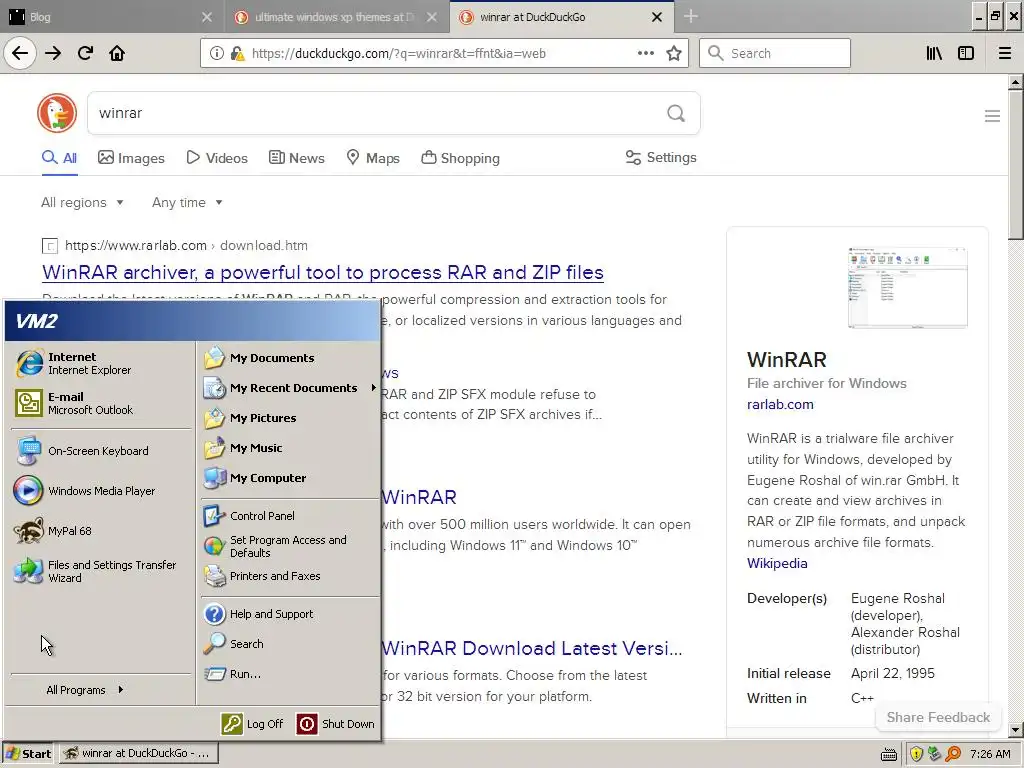
Task: Open WinRAR Download Latest Version link
Action: point(532,648)
